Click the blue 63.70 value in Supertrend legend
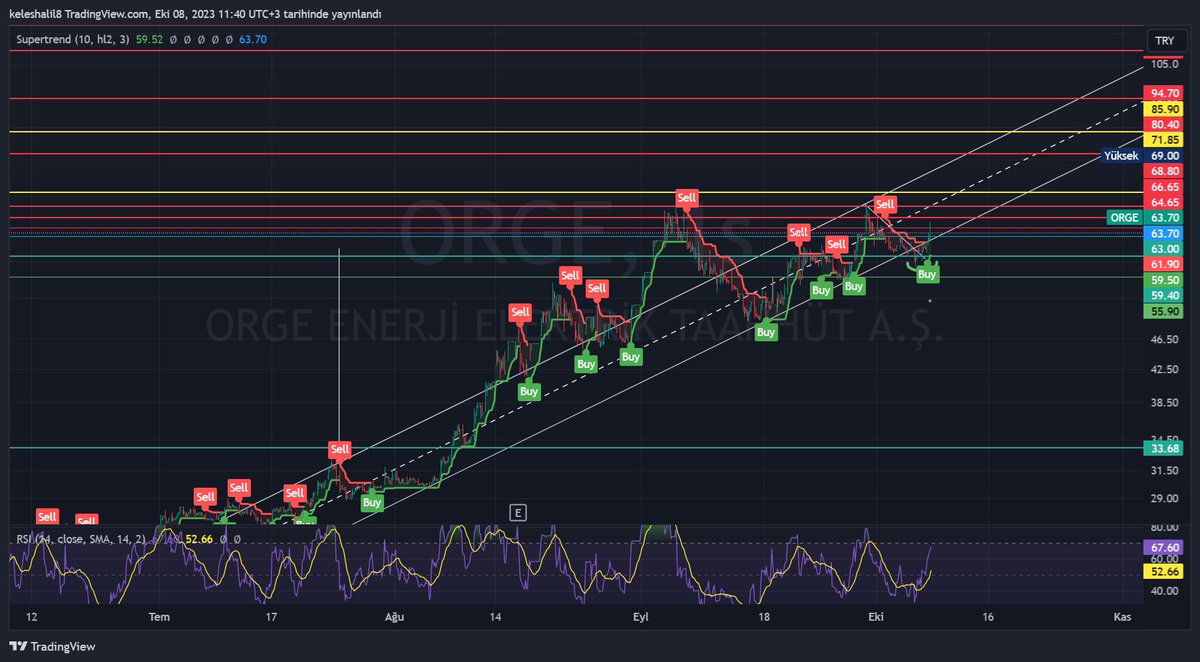Viewport: 1200px width, 662px height. pos(253,40)
